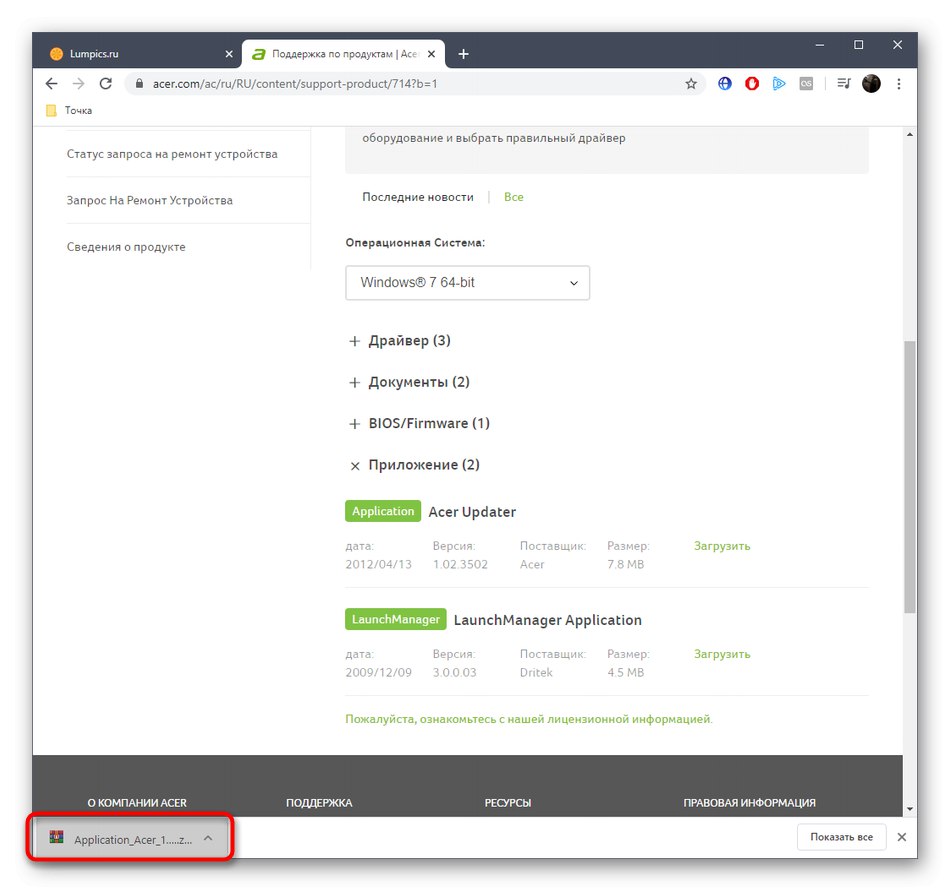Go back to the previous page
The width and height of the screenshot is (950, 891).
(51, 84)
